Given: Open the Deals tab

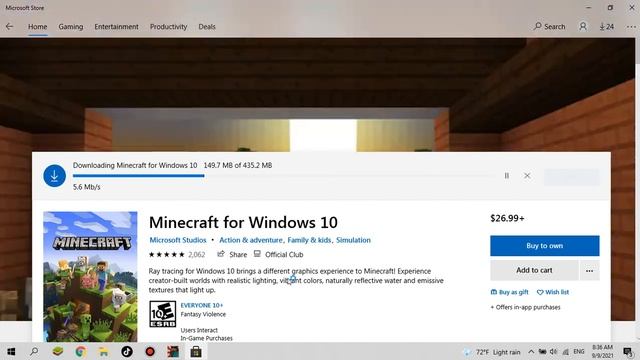Looking at the screenshot, I should pos(207,27).
